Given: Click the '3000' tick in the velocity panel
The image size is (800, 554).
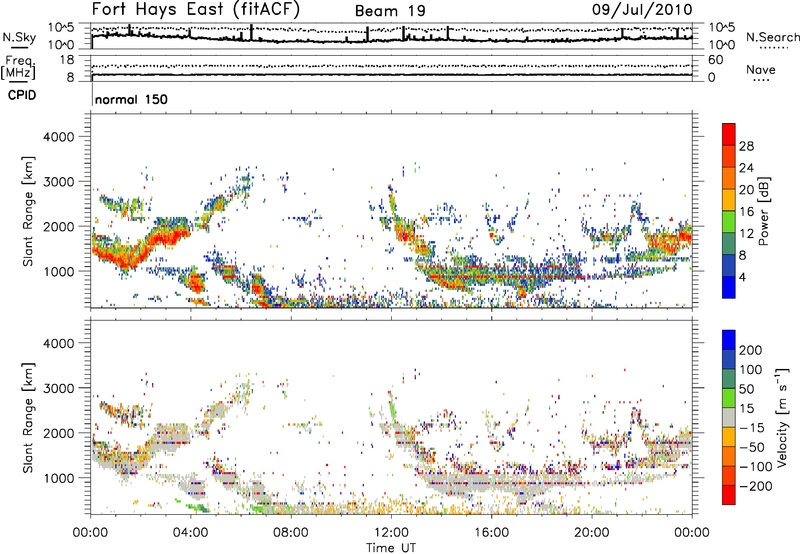Looking at the screenshot, I should pyautogui.click(x=58, y=388).
